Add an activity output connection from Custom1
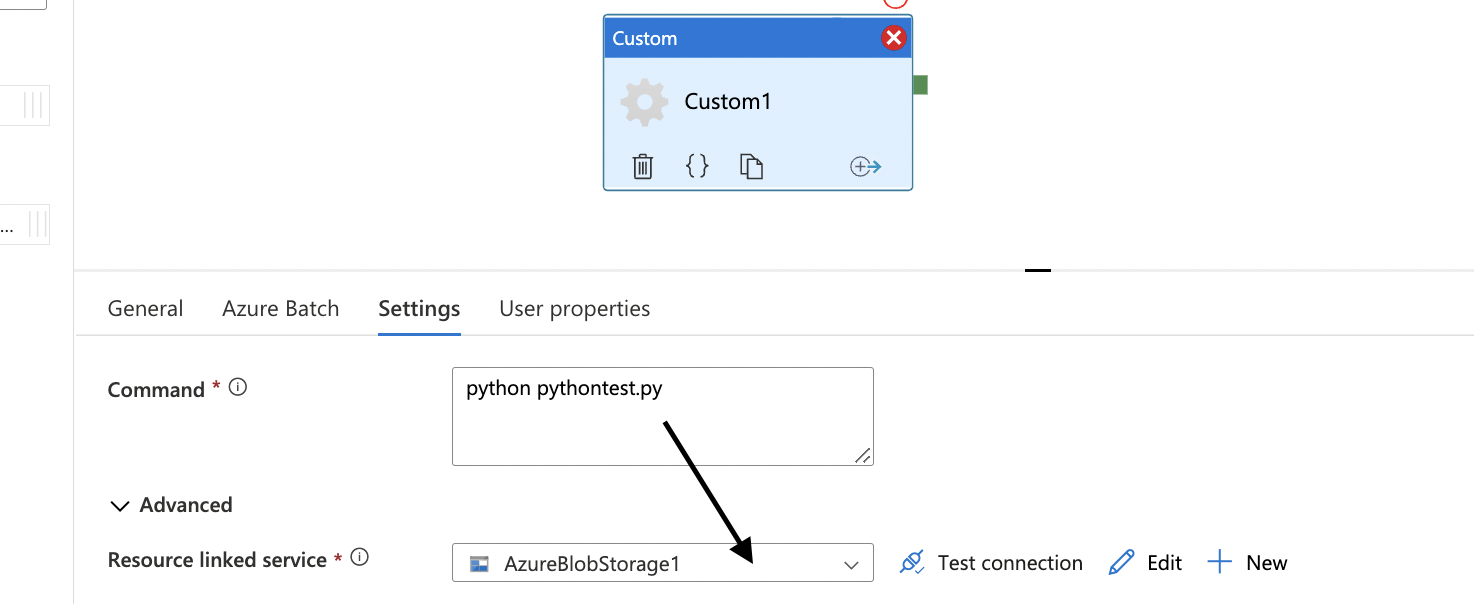 864,166
